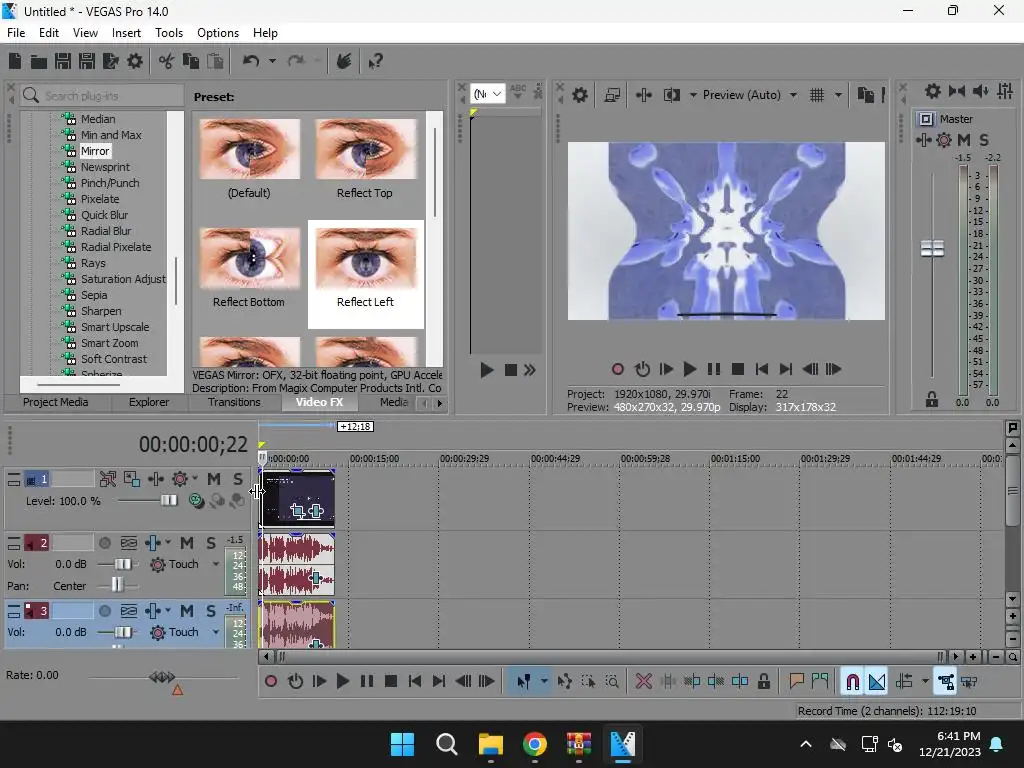This screenshot has width=1024, height=768.
Task: Lock the selected event with padlock icon
Action: [763, 682]
